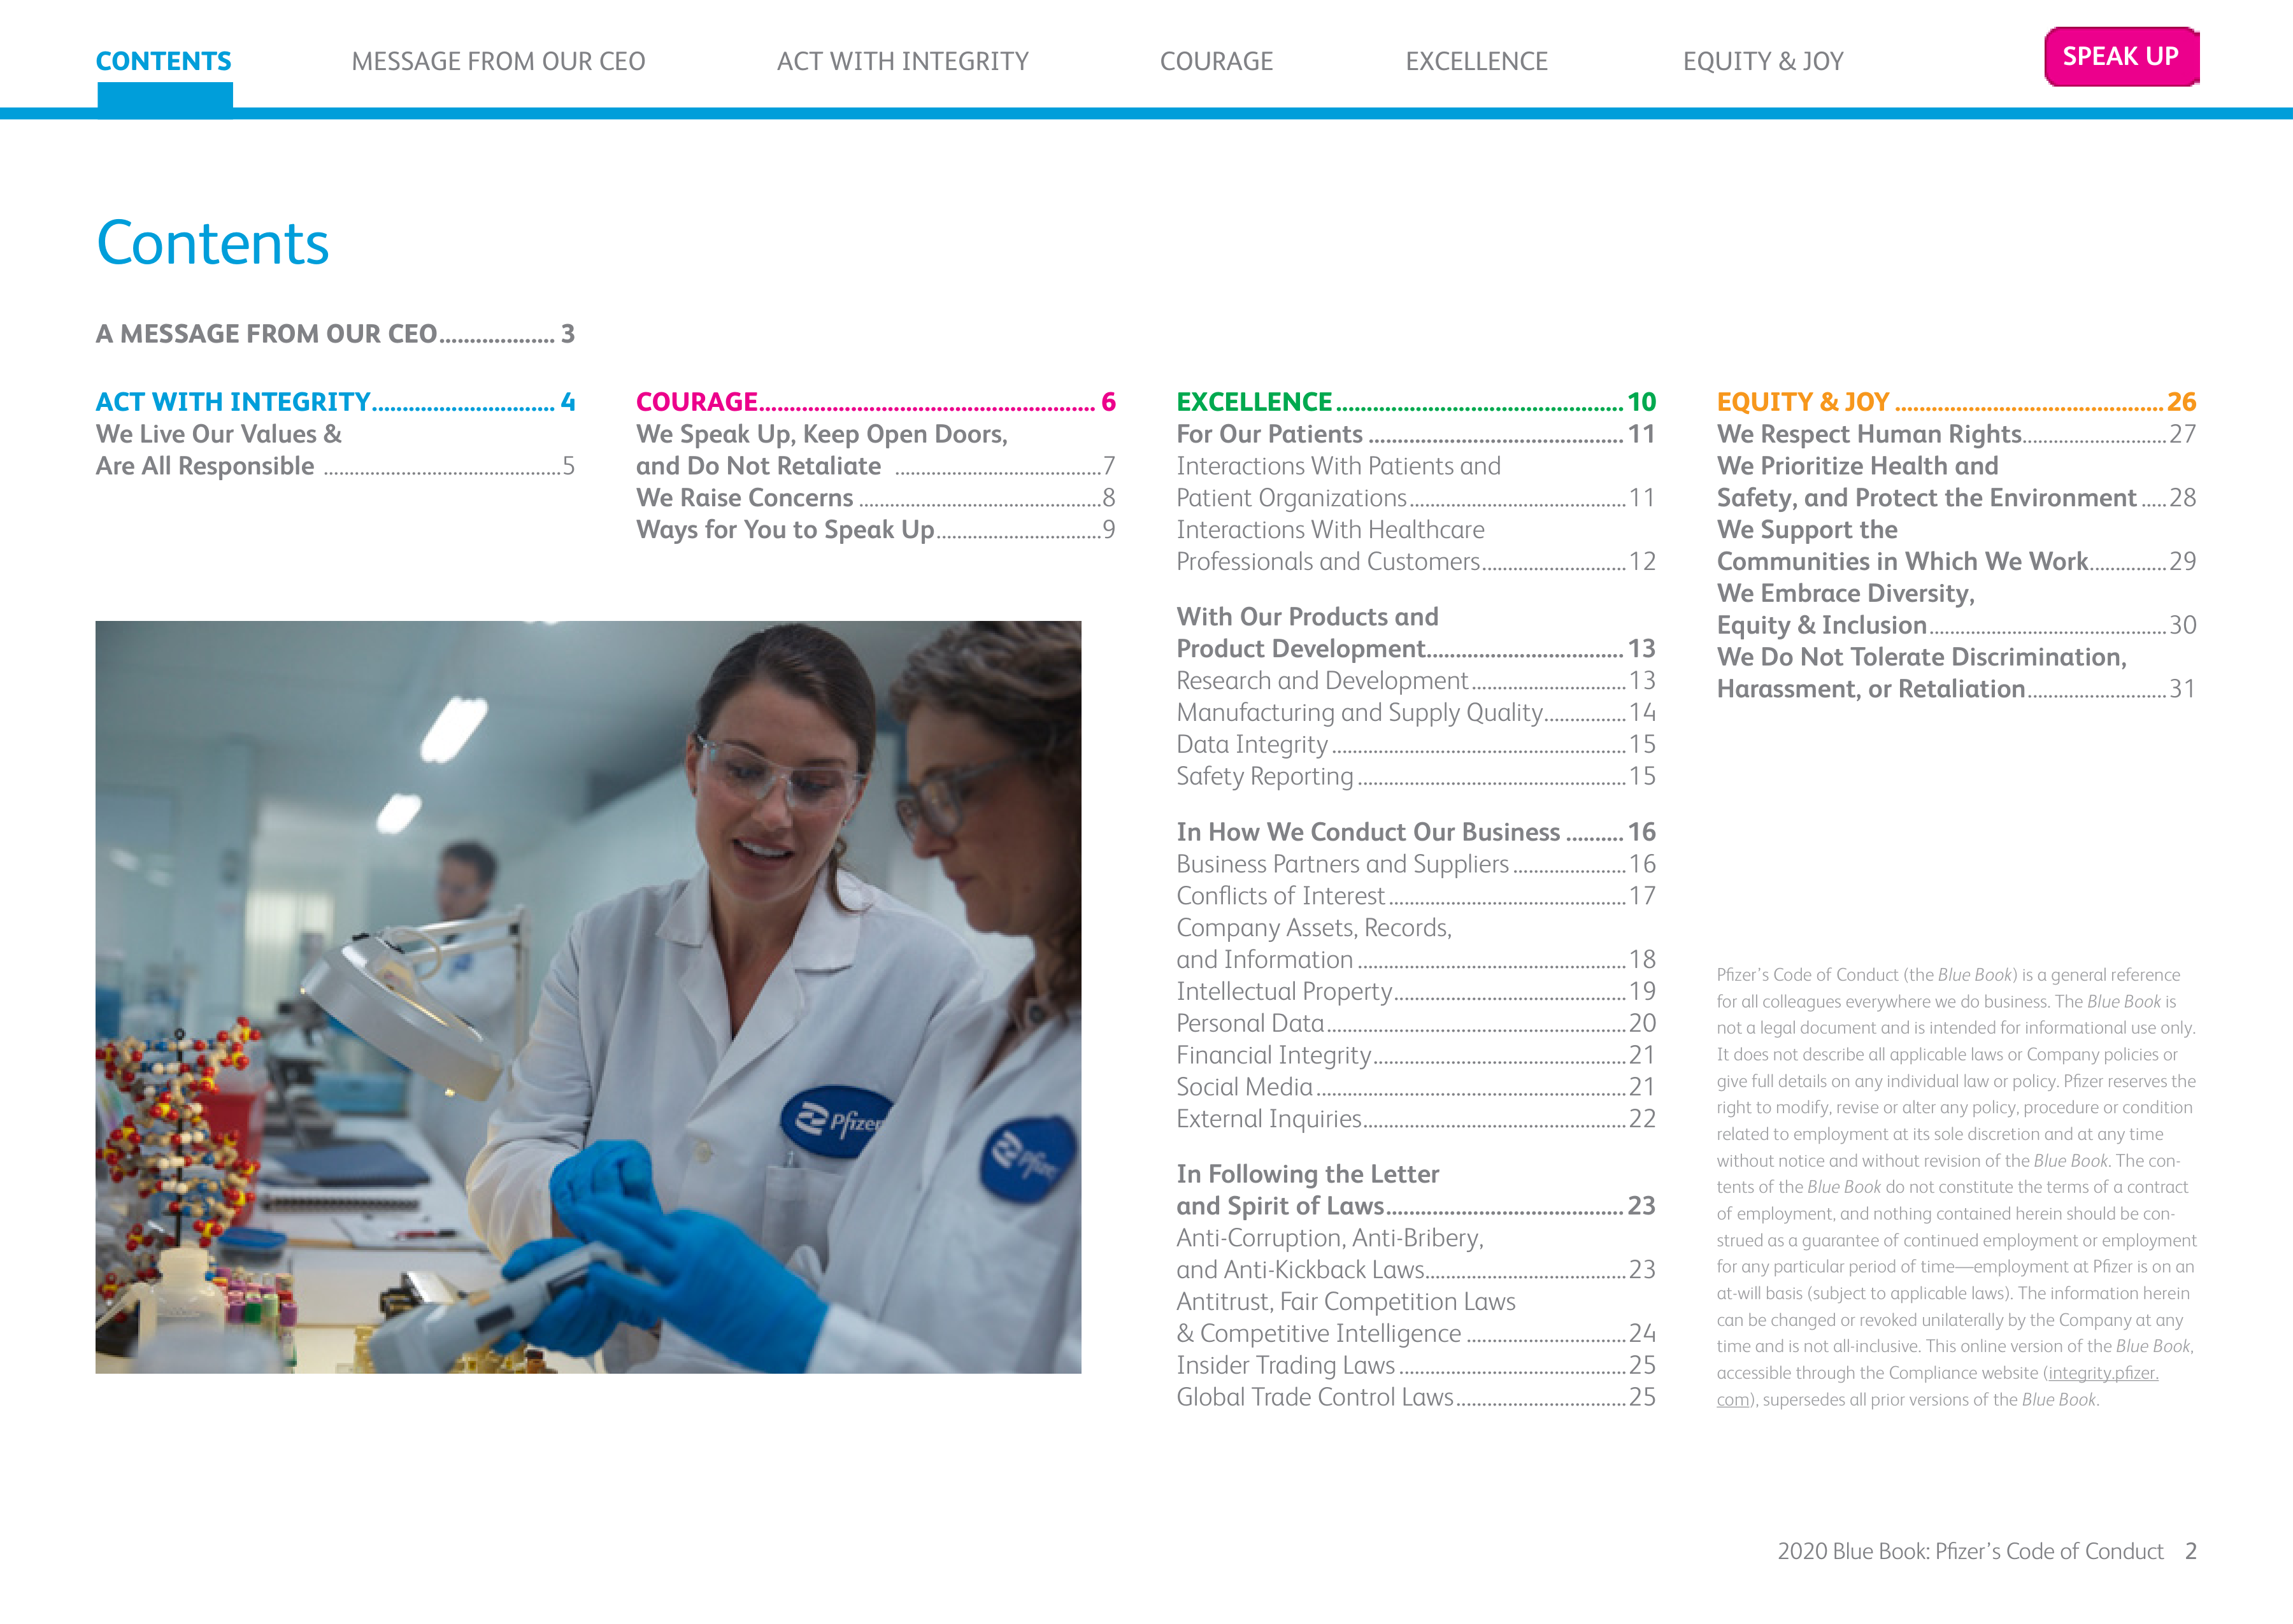Open 'Communities in Which We Work' entry
The height and width of the screenshot is (1624, 2293).
click(1957, 562)
